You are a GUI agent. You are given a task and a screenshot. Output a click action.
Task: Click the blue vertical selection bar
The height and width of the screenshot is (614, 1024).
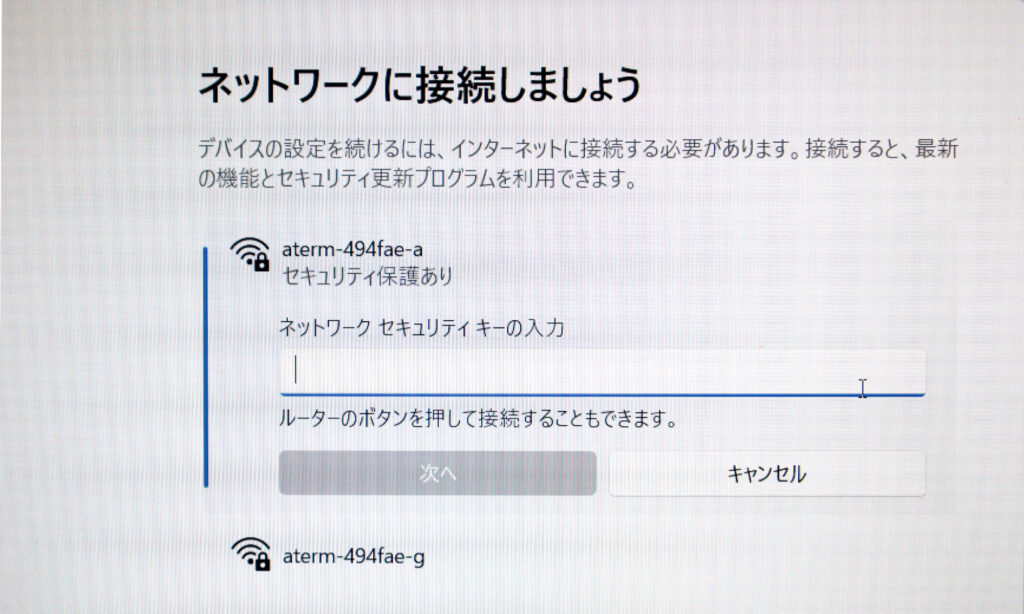pos(206,367)
